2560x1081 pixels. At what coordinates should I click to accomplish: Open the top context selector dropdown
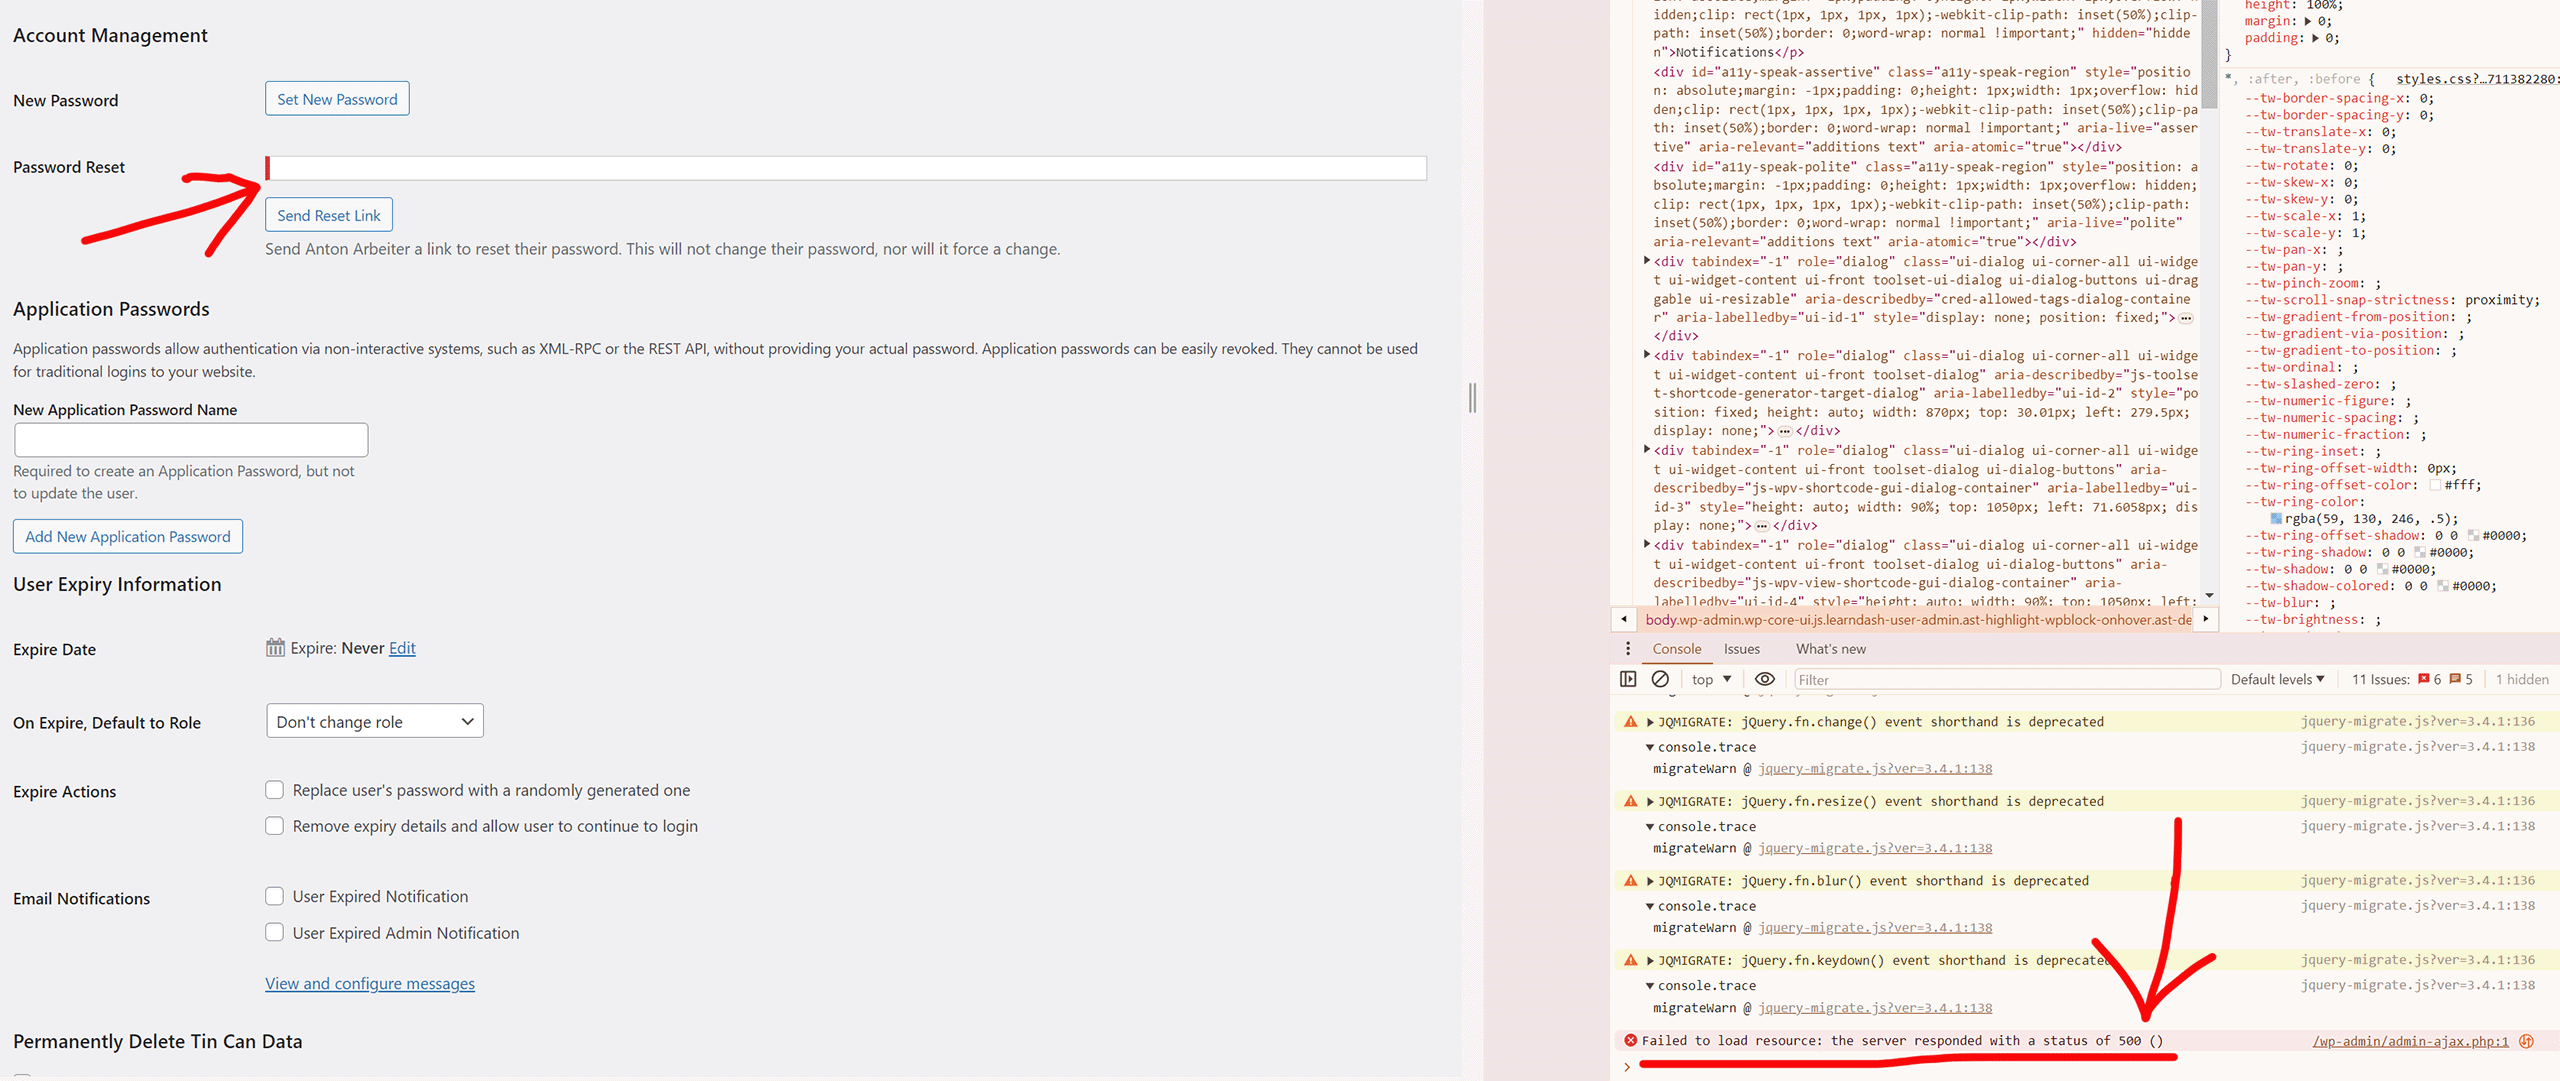1712,679
